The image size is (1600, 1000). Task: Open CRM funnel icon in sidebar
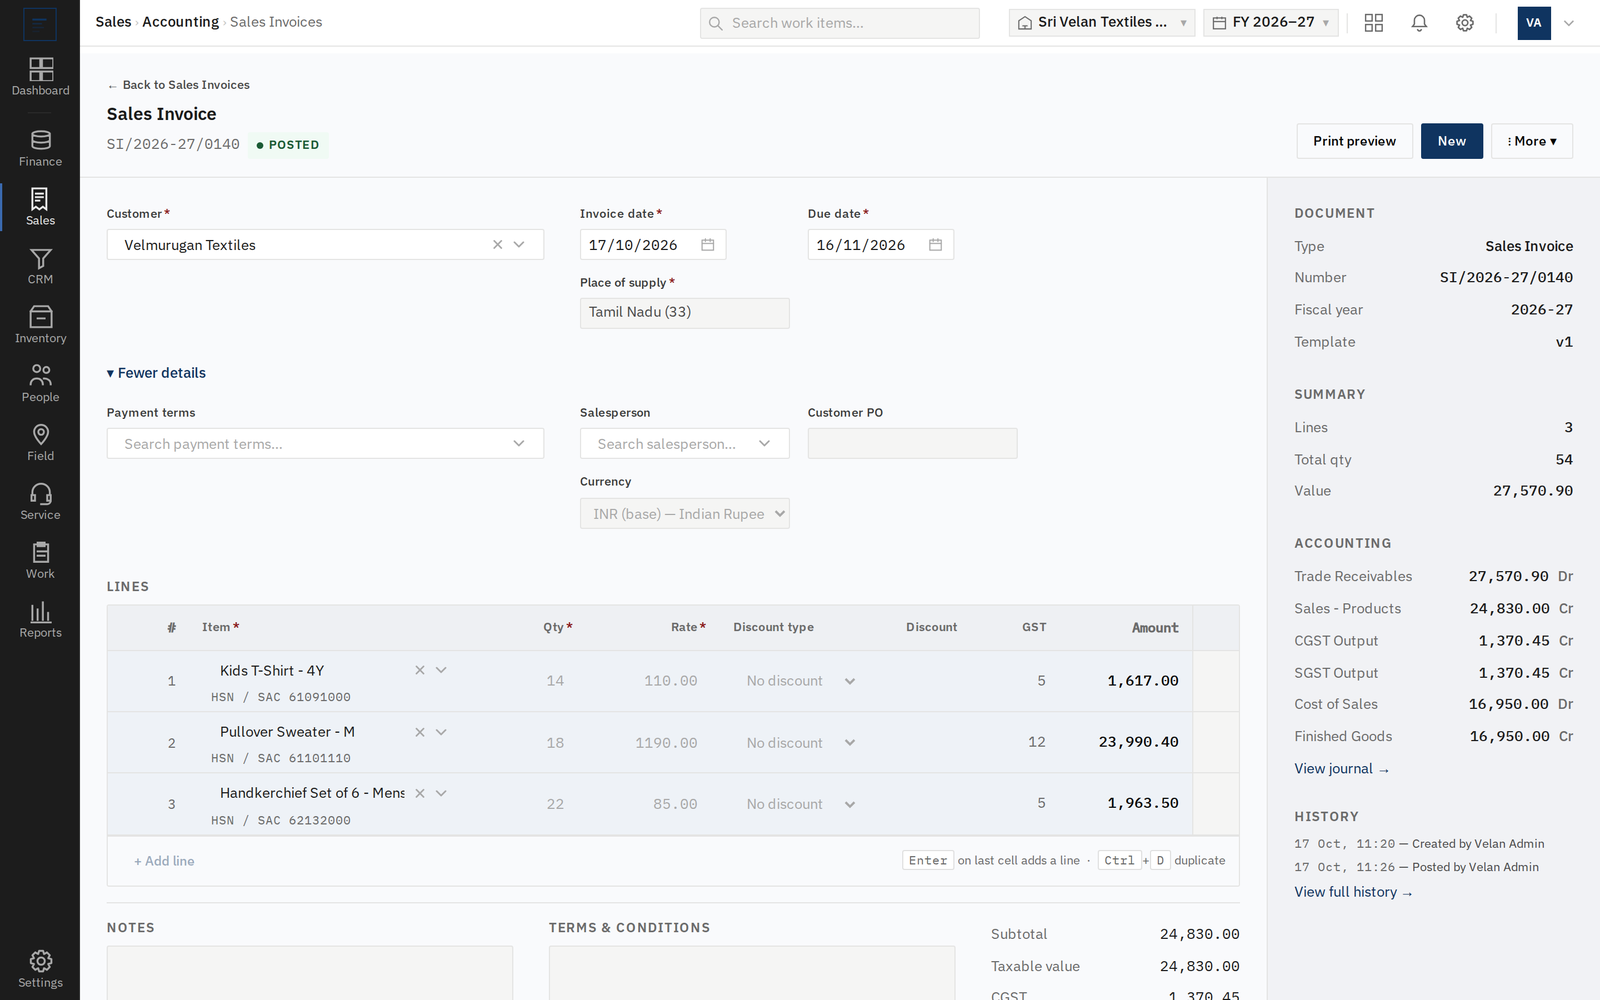click(x=40, y=266)
